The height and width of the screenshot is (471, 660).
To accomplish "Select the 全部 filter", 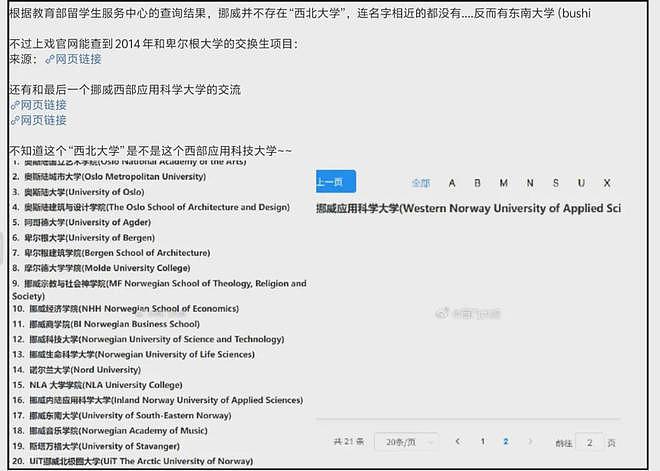I will pos(420,183).
